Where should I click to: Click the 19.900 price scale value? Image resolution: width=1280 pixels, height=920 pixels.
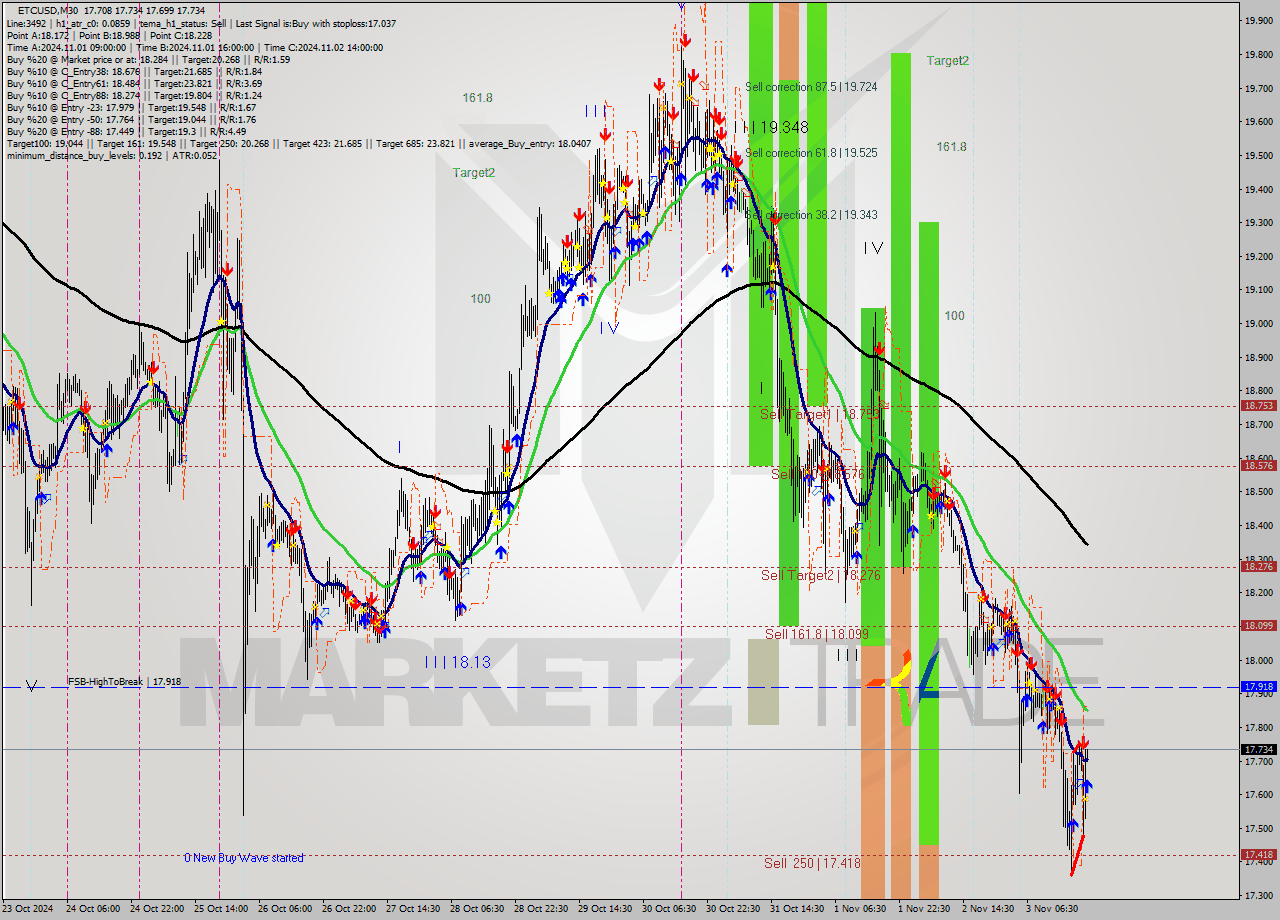click(x=1258, y=20)
